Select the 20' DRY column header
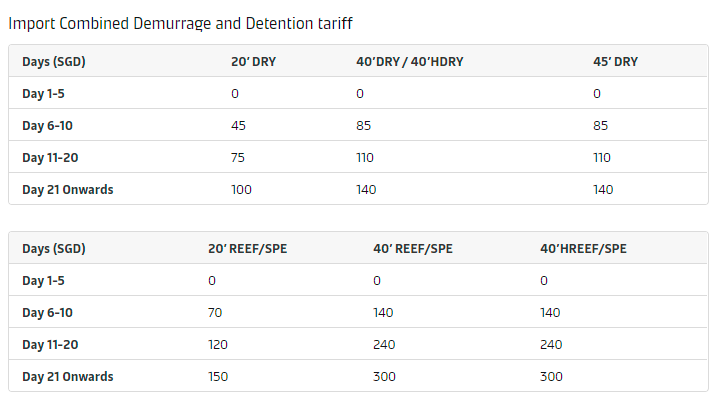719x403 pixels. click(x=254, y=61)
